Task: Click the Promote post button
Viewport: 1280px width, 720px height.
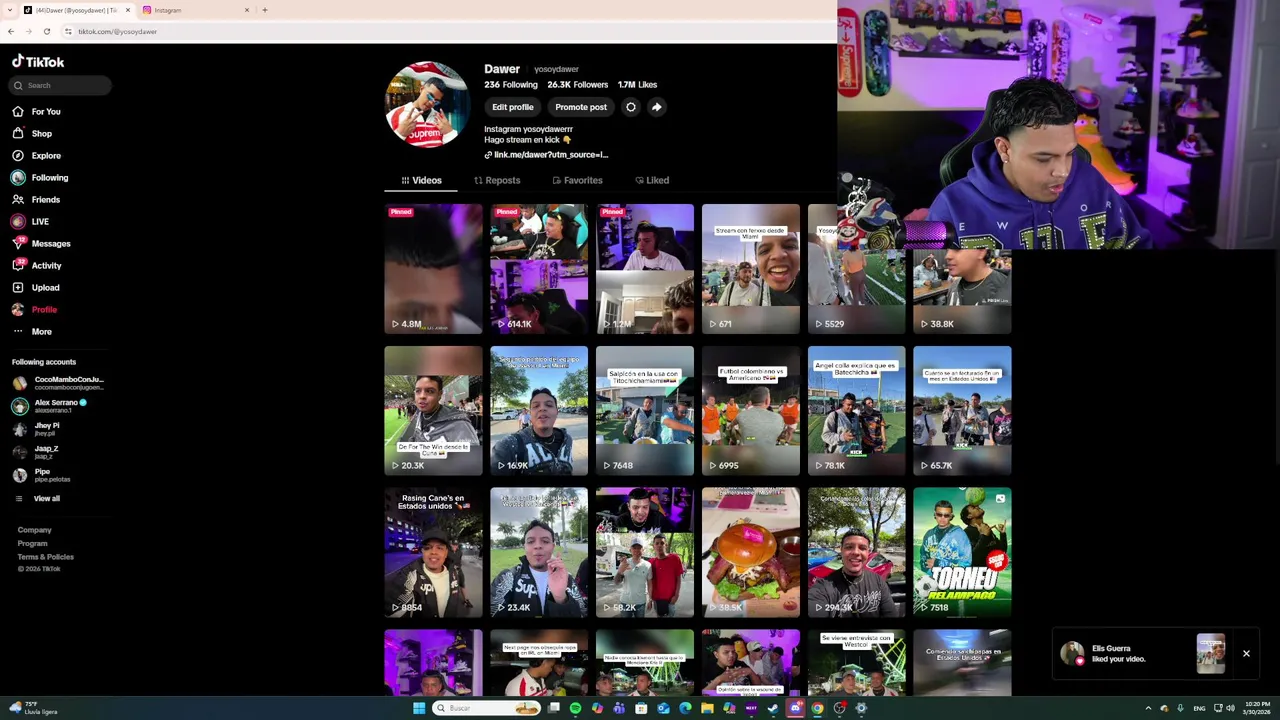Action: tap(581, 107)
